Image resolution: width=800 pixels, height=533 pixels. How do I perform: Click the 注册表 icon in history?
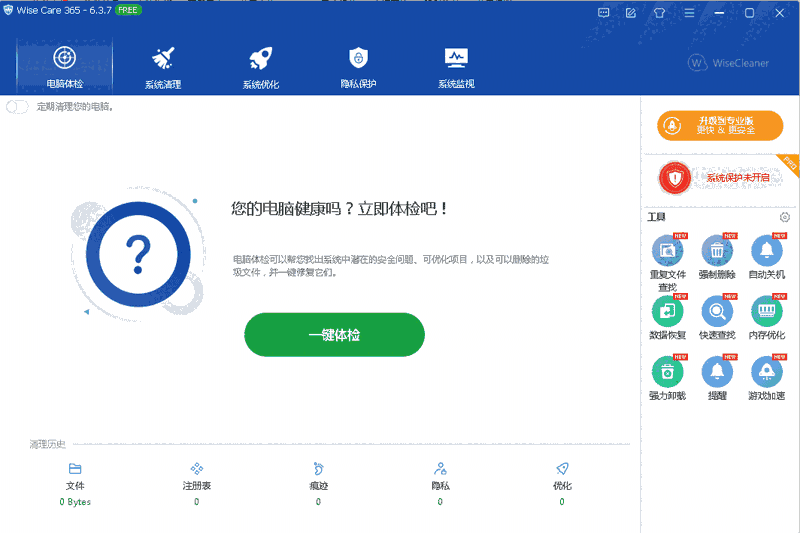197,468
